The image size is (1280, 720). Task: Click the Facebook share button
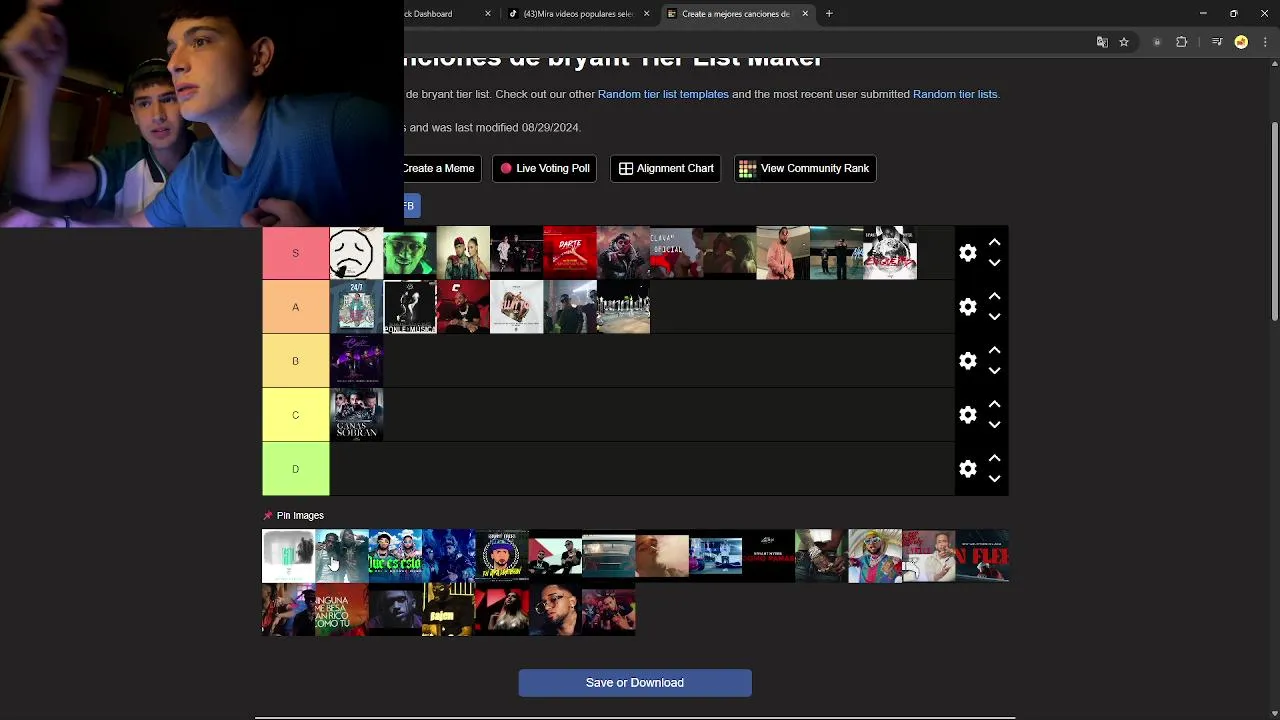[x=411, y=206]
